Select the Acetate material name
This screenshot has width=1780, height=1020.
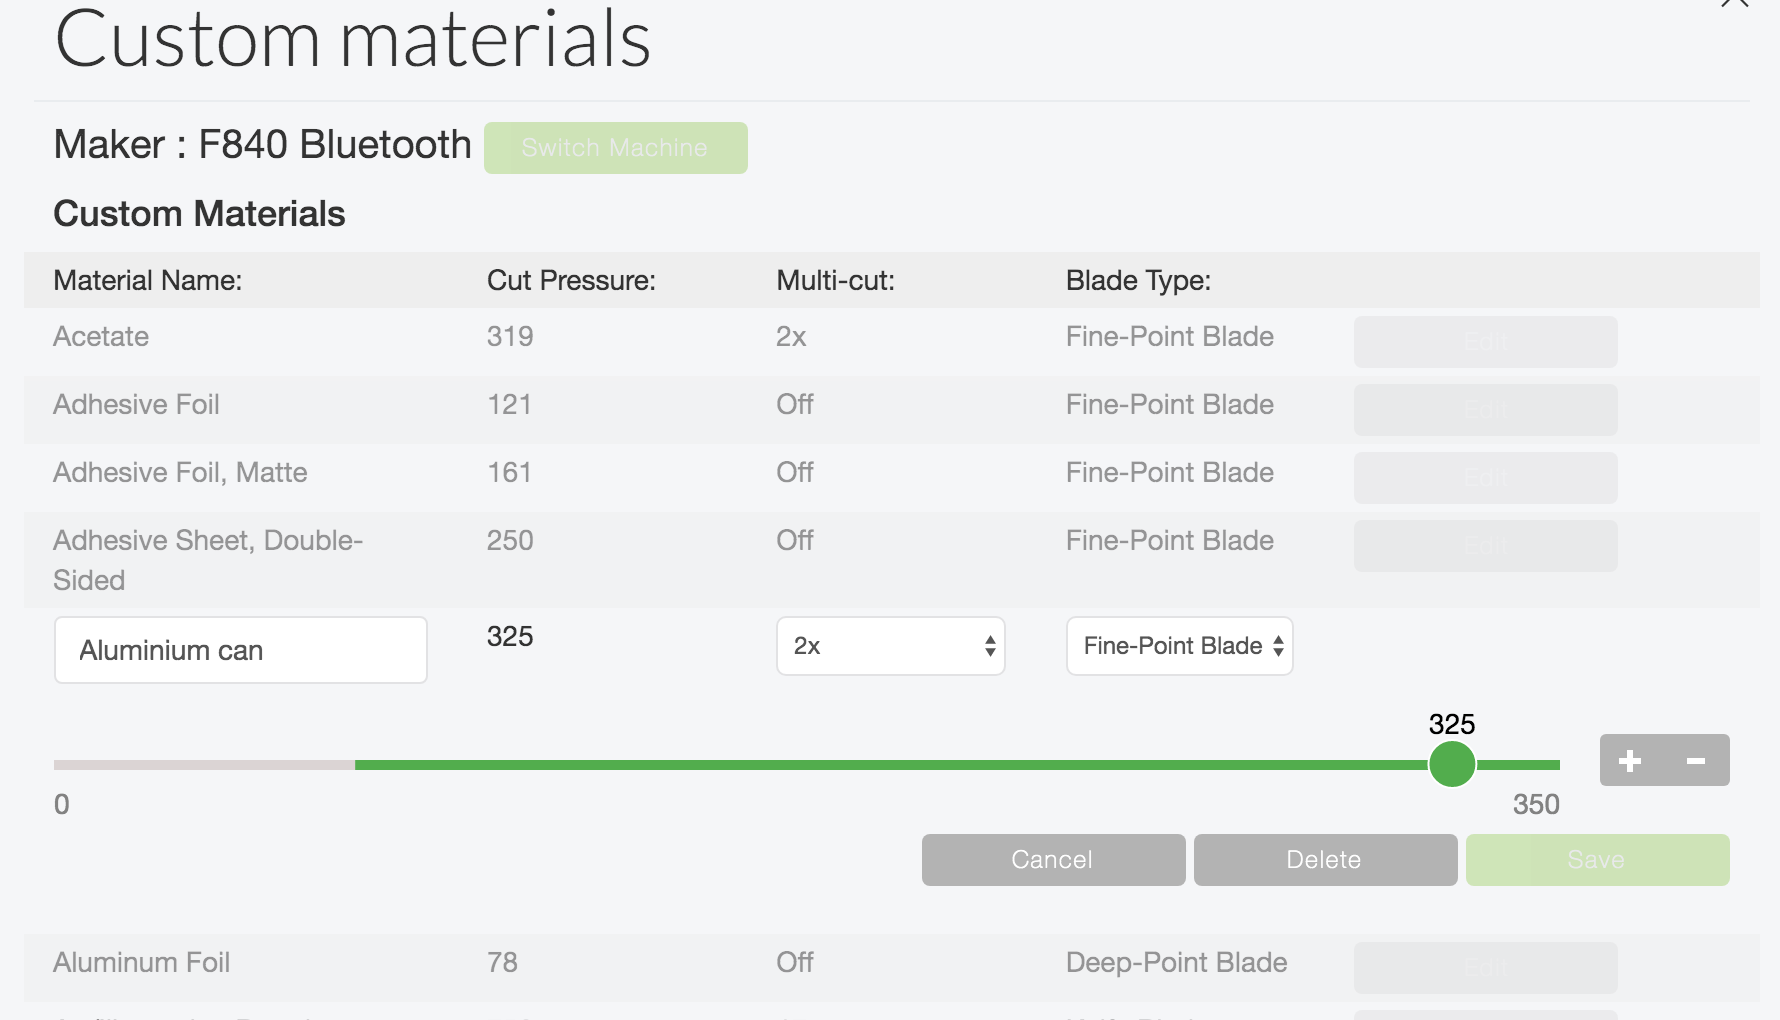point(101,337)
